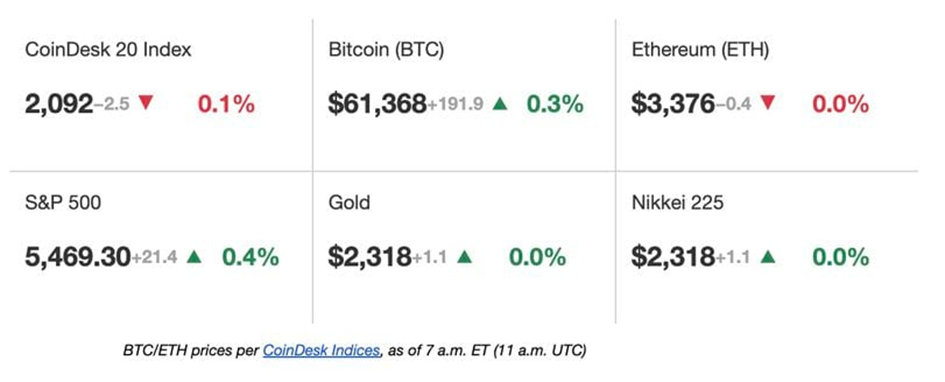945x382 pixels.
Task: Click the Nikkei 225 label
Action: point(677,203)
